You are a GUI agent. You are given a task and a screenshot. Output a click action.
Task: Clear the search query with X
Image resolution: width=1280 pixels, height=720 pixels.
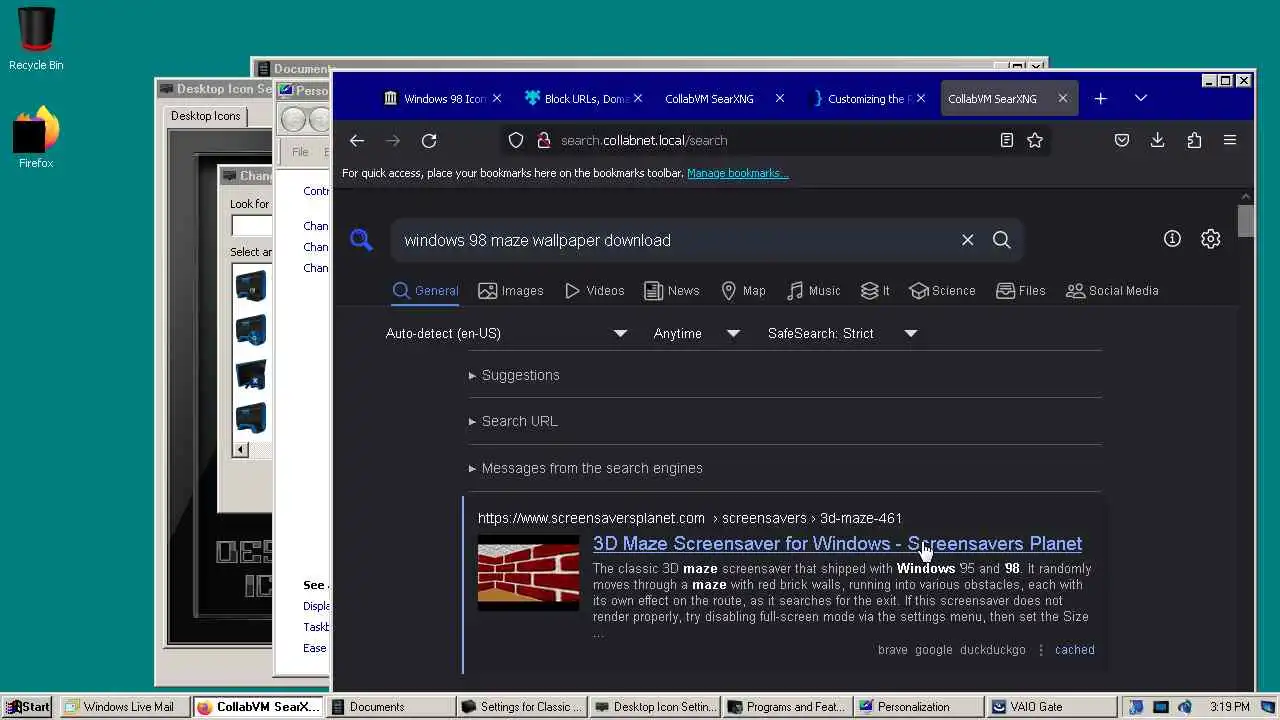(967, 240)
